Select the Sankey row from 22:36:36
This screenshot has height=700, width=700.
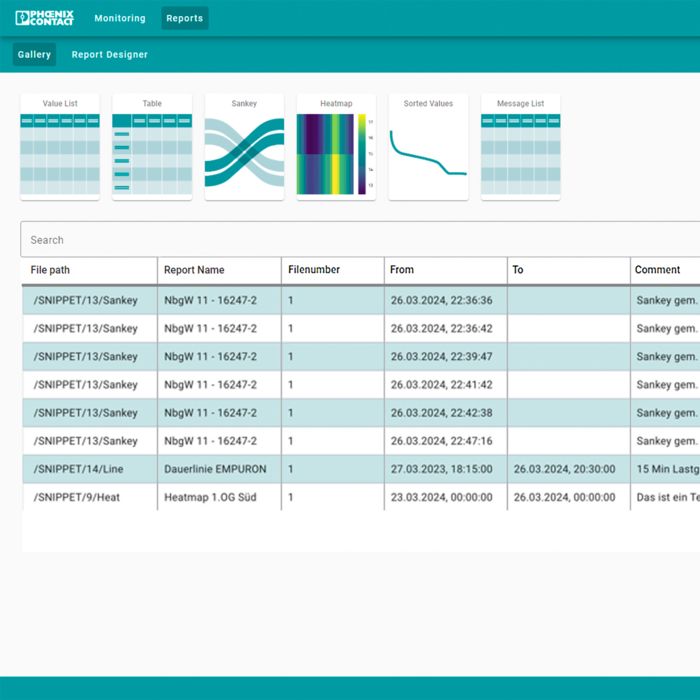pyautogui.click(x=361, y=300)
